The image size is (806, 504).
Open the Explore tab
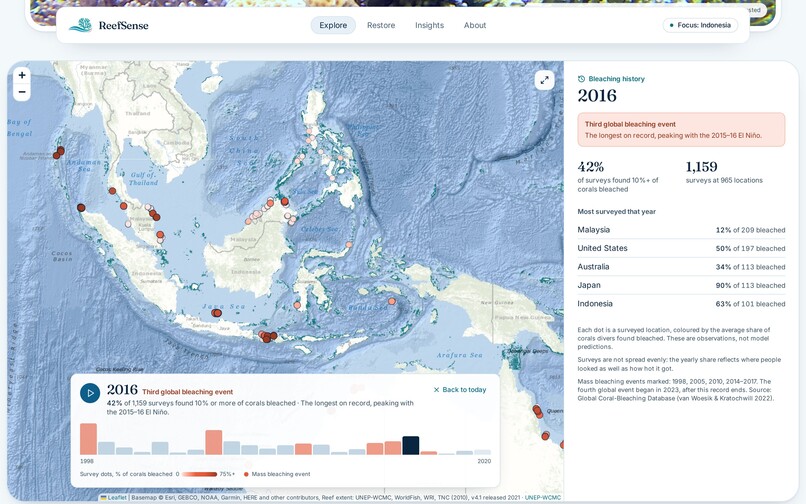click(333, 25)
